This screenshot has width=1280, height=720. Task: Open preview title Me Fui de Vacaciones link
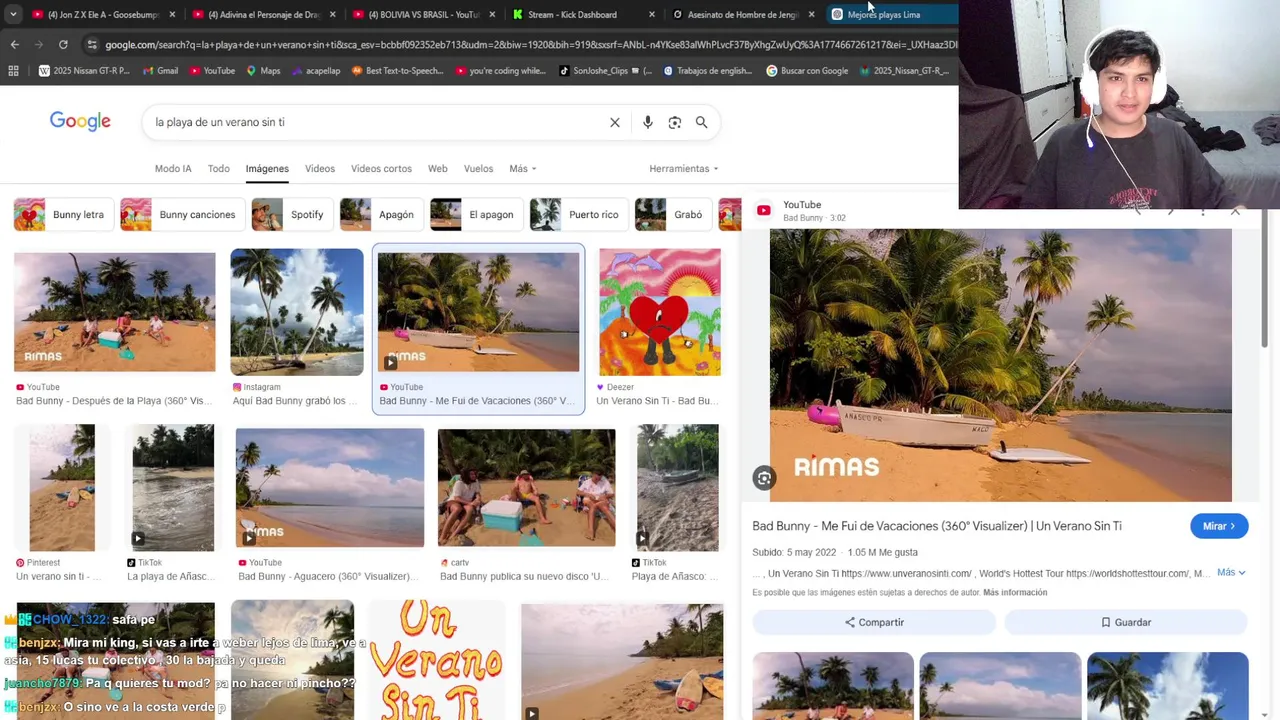pyautogui.click(x=937, y=526)
